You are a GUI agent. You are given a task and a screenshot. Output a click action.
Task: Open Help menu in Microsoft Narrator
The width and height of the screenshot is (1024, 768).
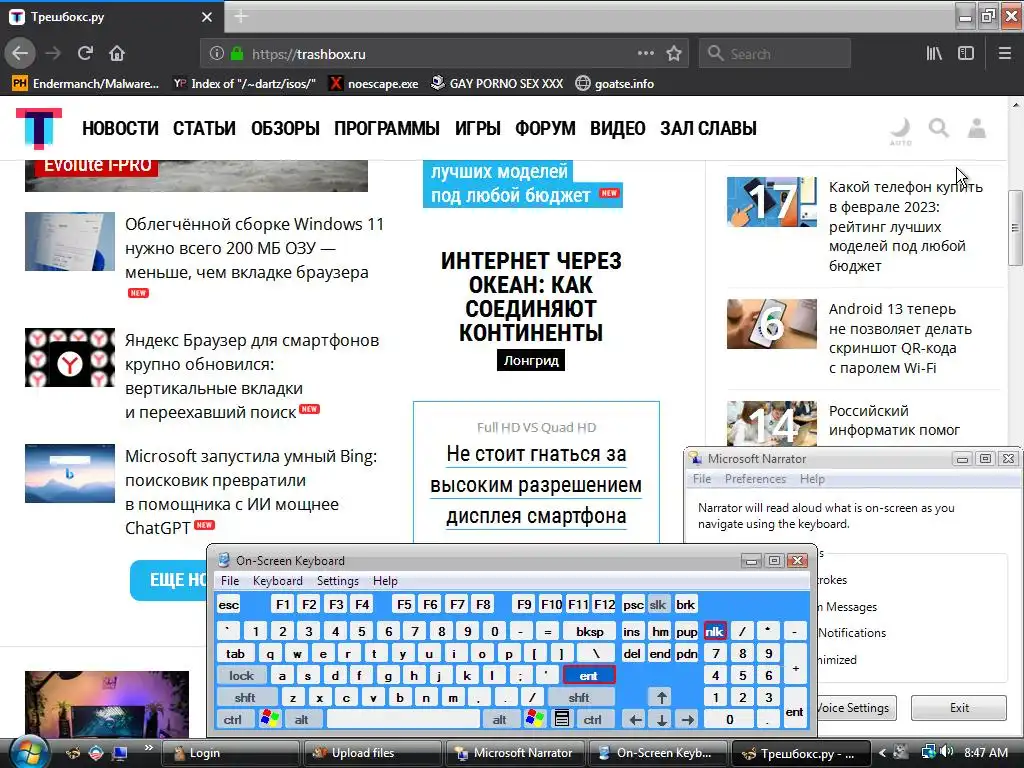[x=812, y=479]
